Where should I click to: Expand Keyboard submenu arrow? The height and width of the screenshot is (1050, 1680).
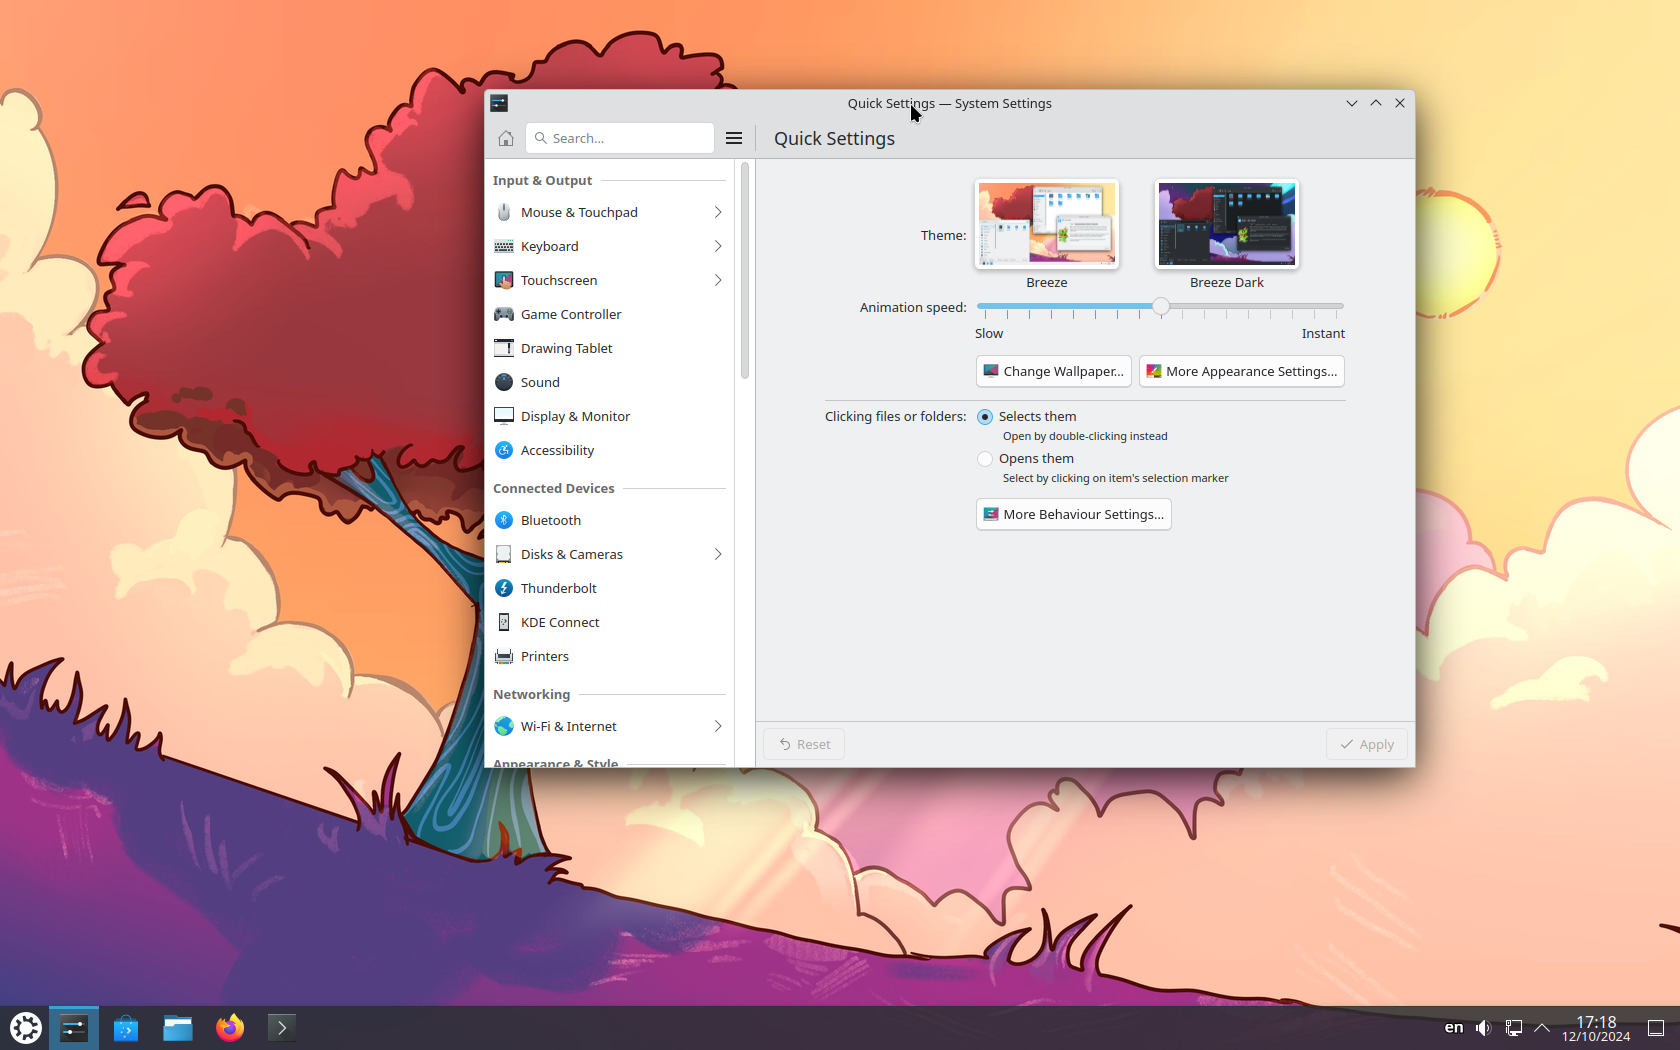coord(718,246)
